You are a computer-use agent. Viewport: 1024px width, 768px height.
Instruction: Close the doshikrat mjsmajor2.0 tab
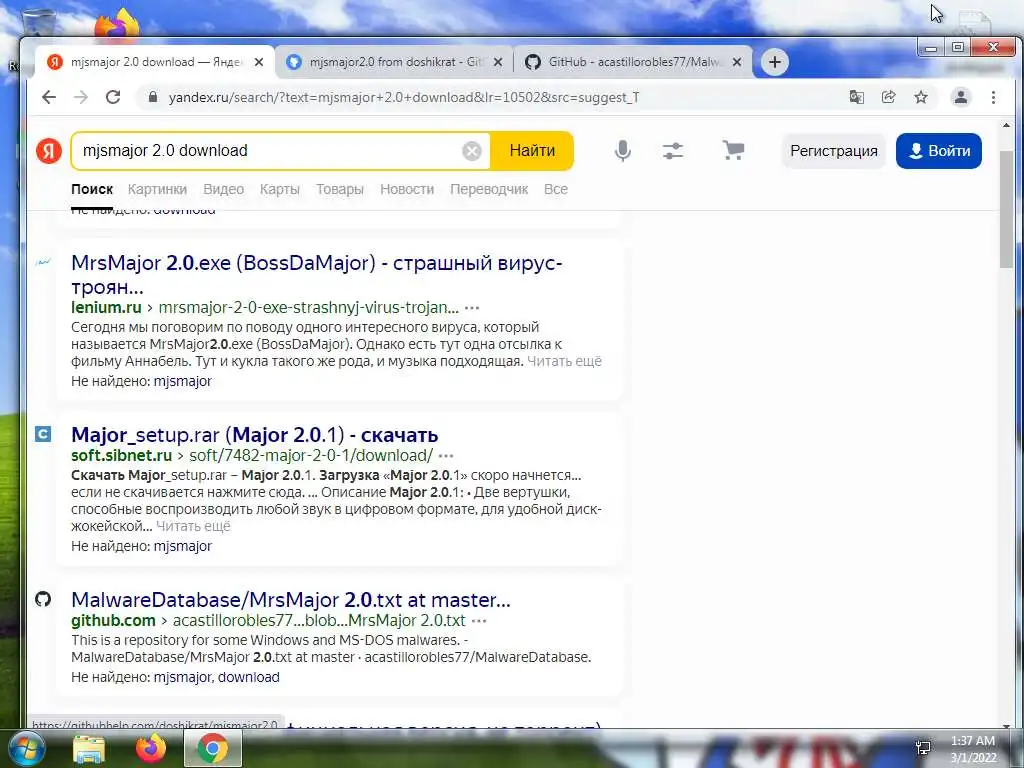point(498,62)
